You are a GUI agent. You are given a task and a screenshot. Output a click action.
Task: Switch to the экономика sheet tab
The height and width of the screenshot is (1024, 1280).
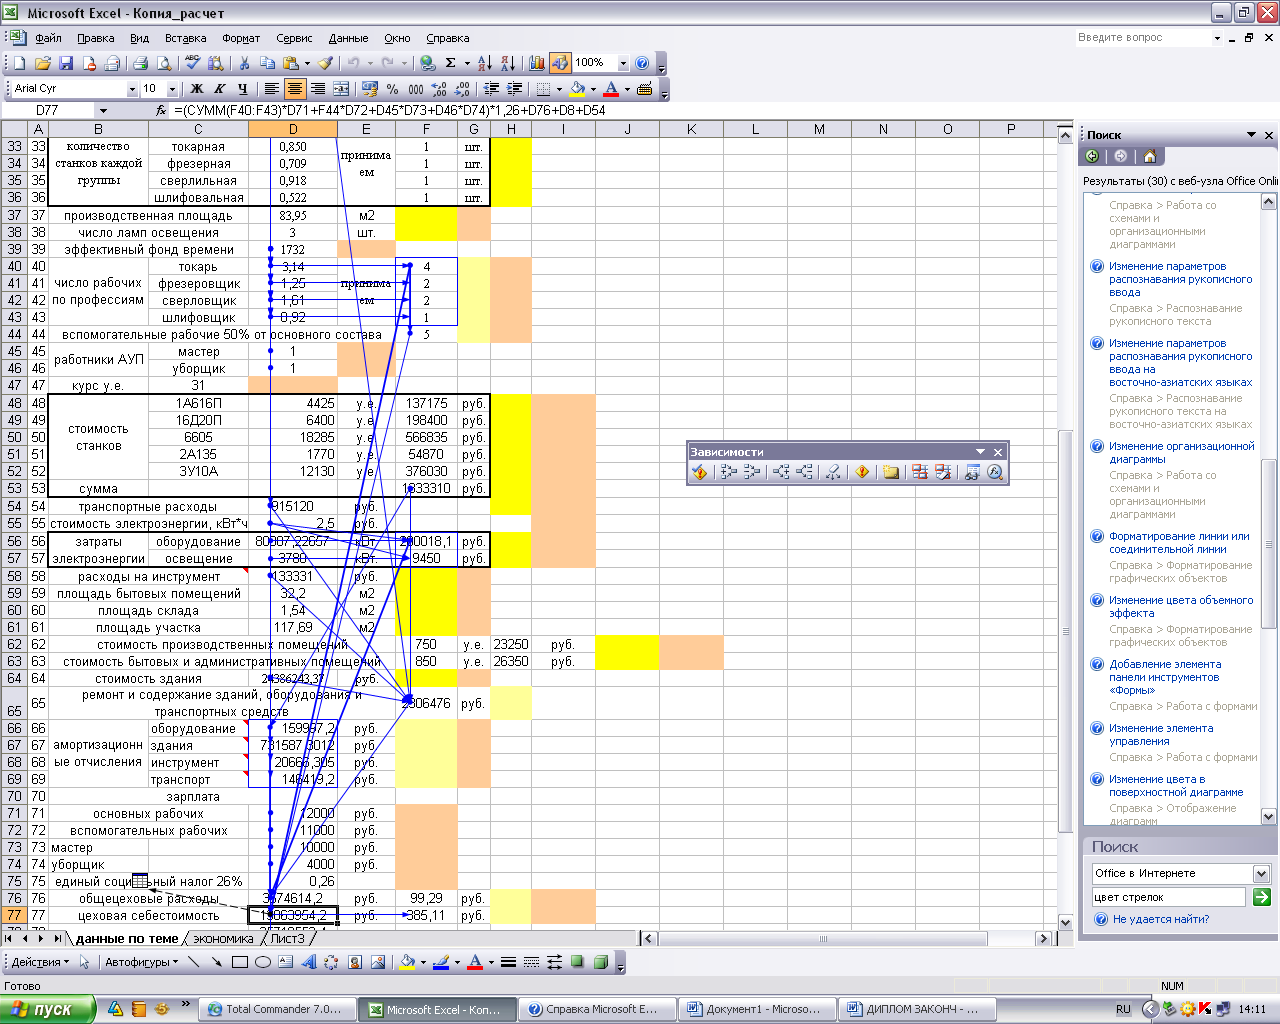(x=223, y=938)
